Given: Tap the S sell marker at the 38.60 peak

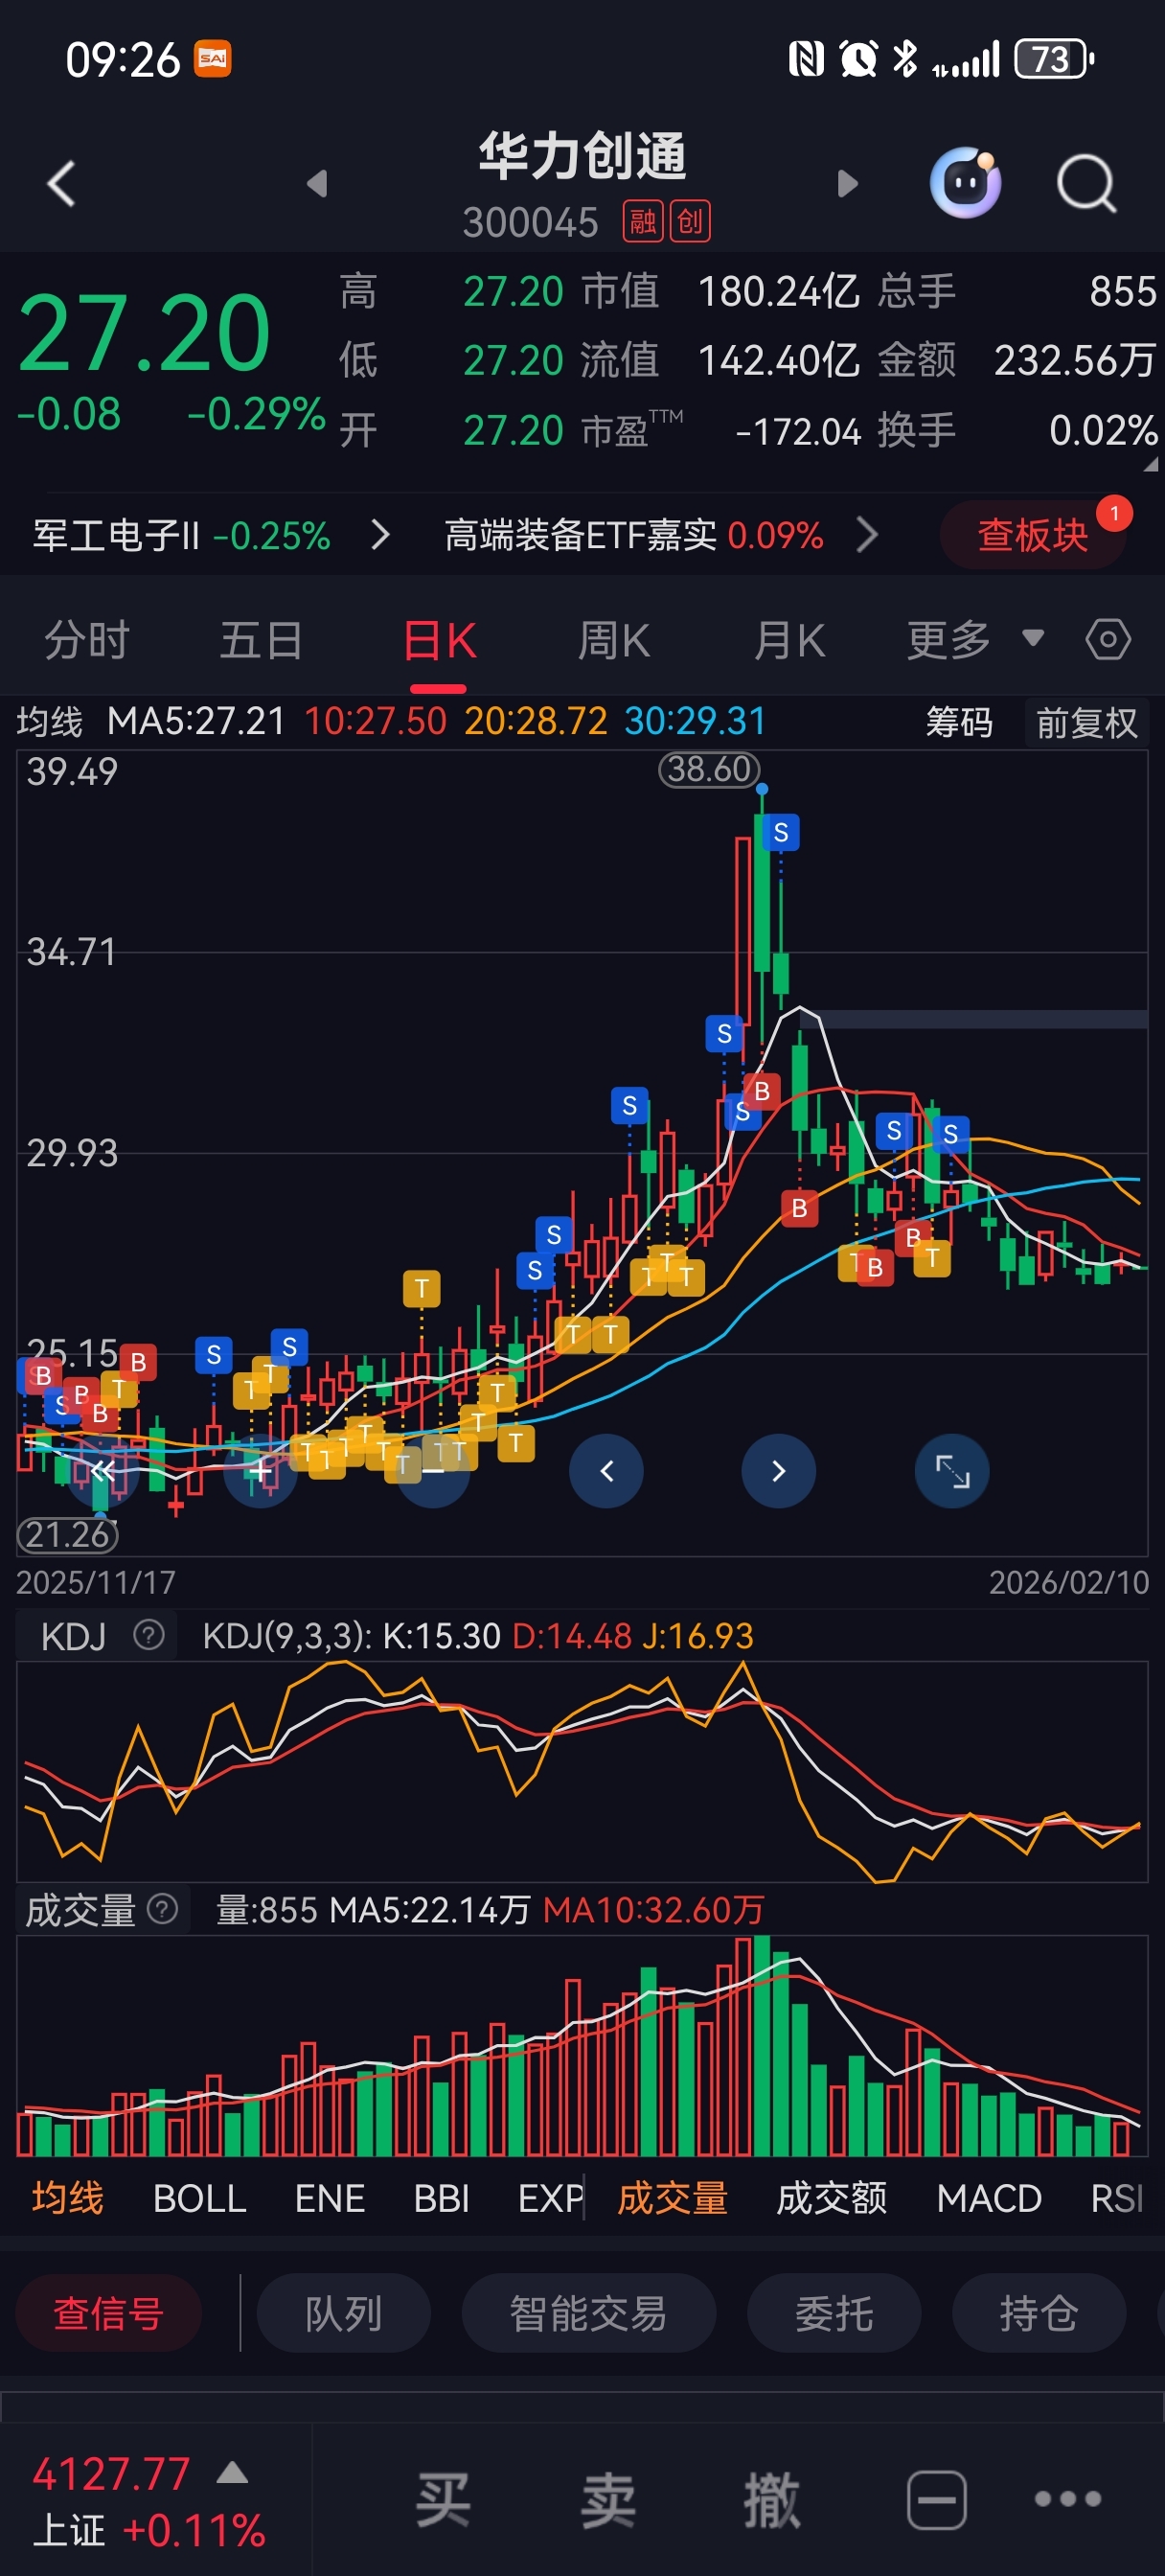Looking at the screenshot, I should click(780, 832).
